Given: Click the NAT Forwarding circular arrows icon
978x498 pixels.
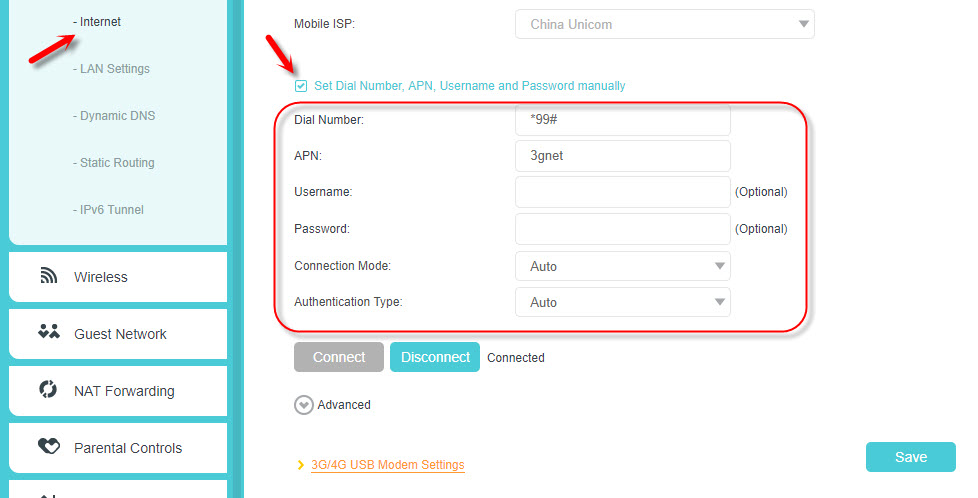Looking at the screenshot, I should tap(48, 389).
